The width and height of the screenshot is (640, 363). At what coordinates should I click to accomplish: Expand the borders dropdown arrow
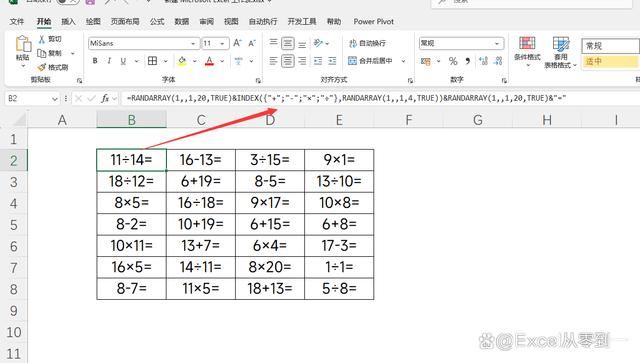(x=166, y=61)
